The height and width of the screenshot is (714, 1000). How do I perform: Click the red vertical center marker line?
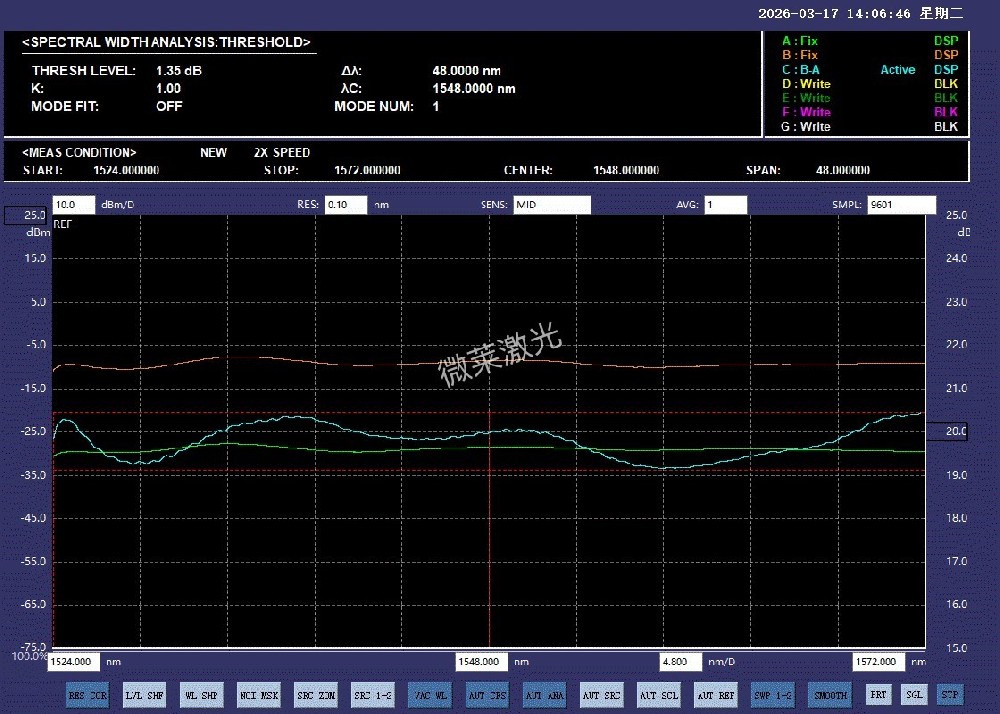pyautogui.click(x=489, y=529)
